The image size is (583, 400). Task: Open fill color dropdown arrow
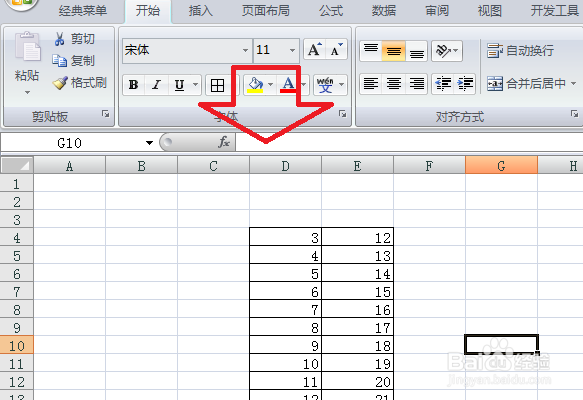(271, 85)
